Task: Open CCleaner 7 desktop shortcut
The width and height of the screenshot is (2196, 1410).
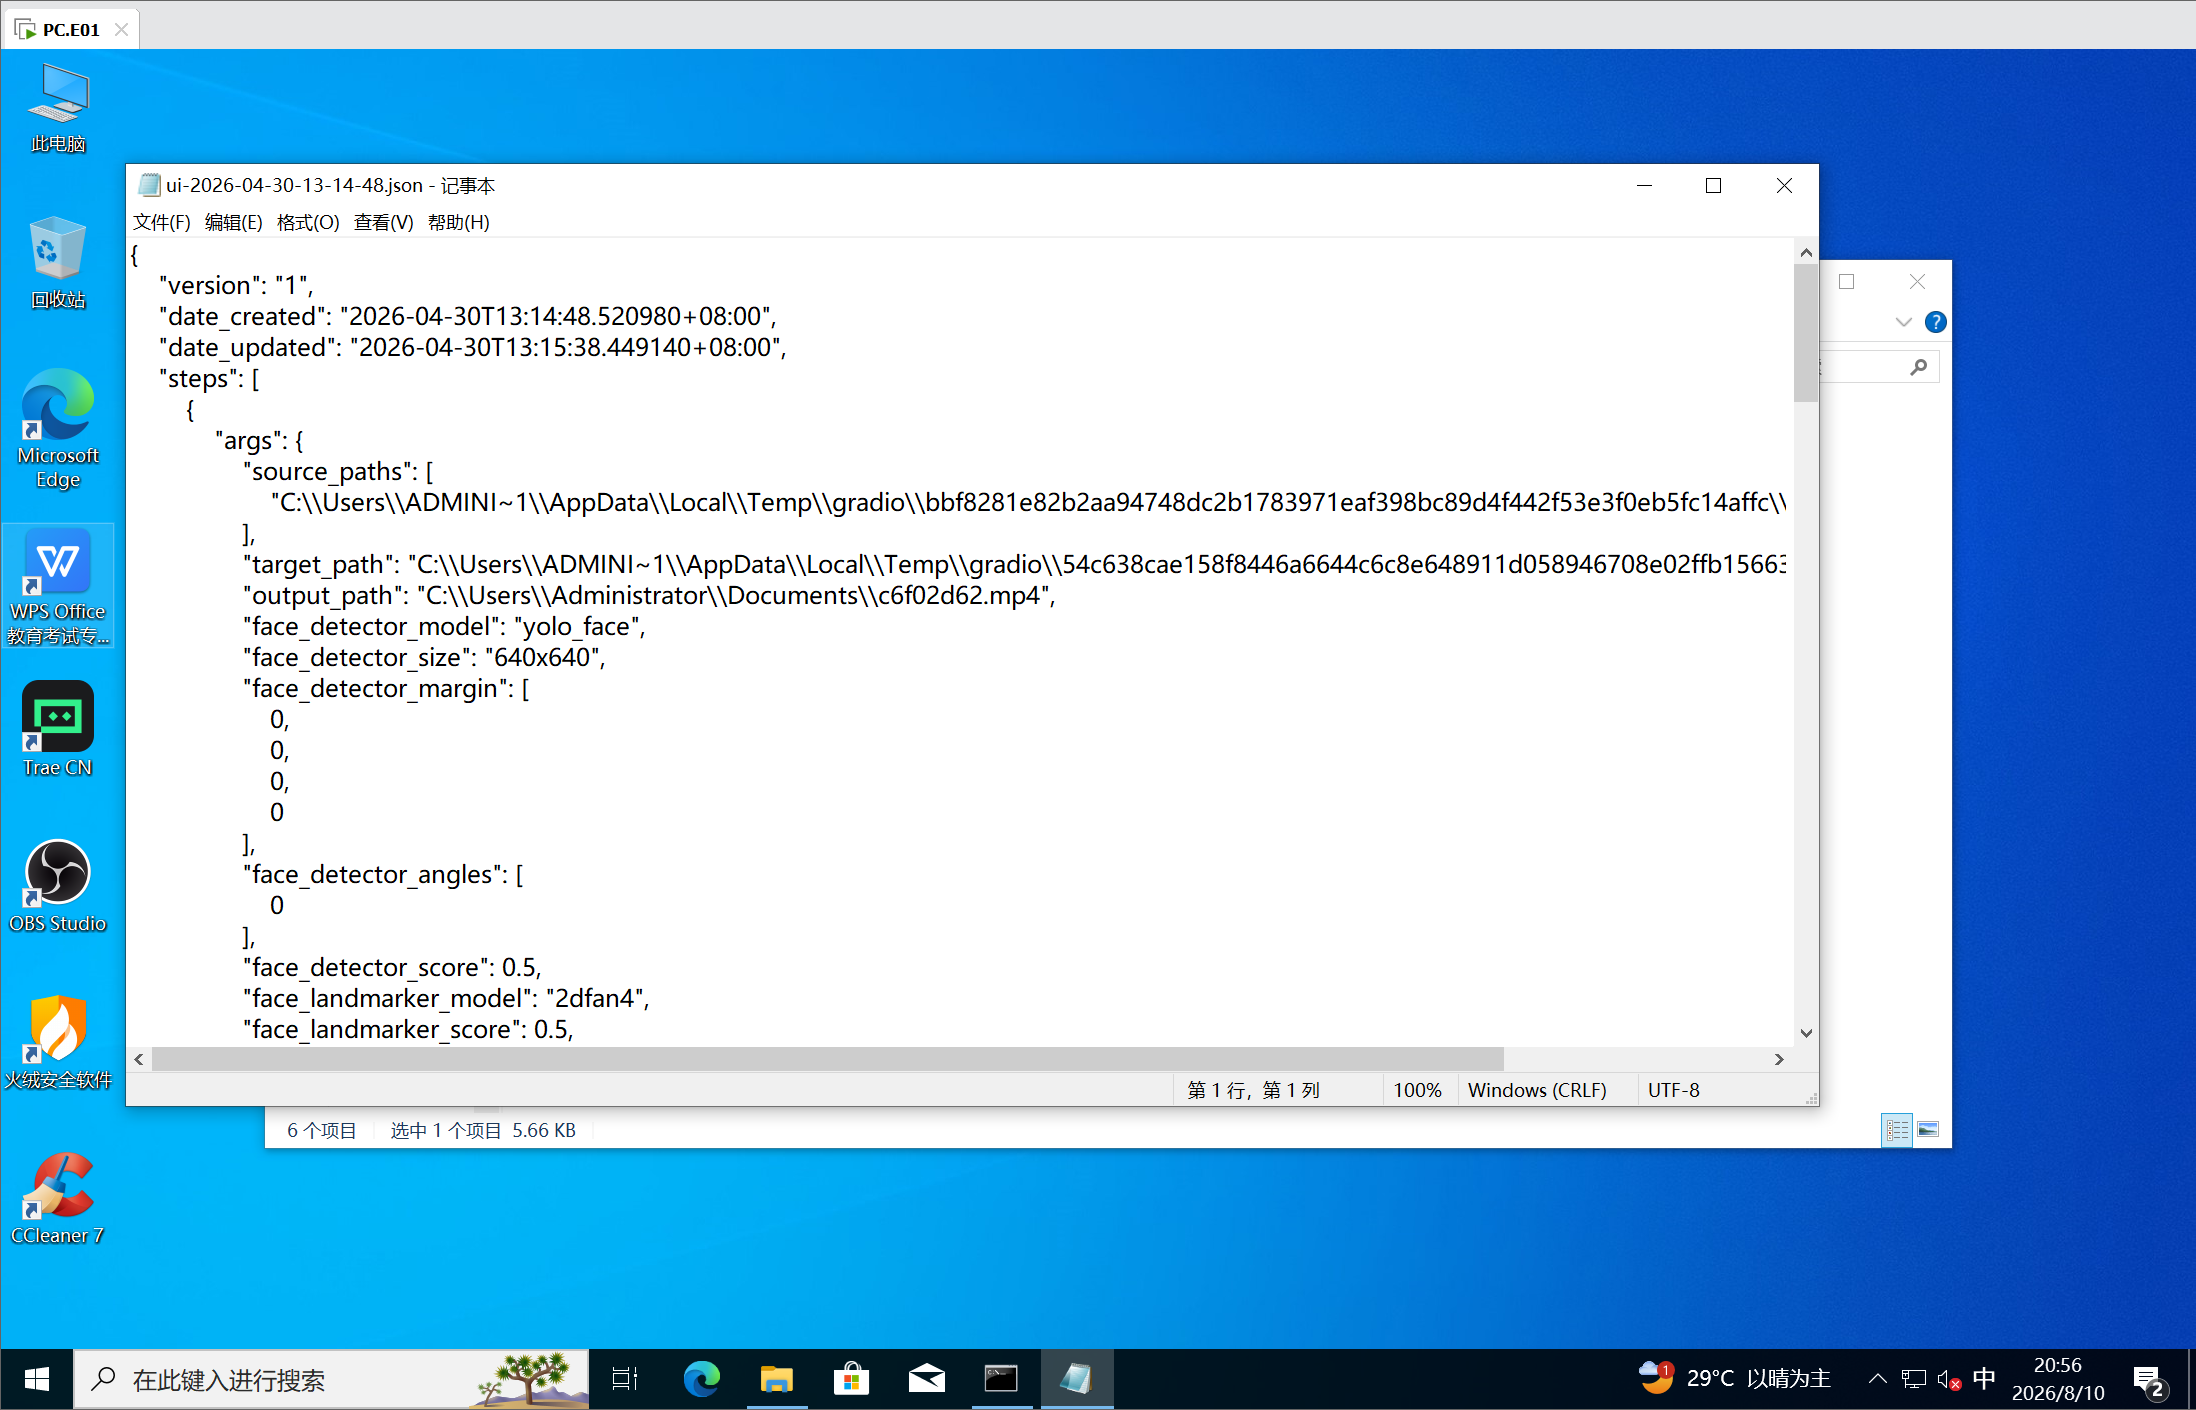Action: [58, 1198]
